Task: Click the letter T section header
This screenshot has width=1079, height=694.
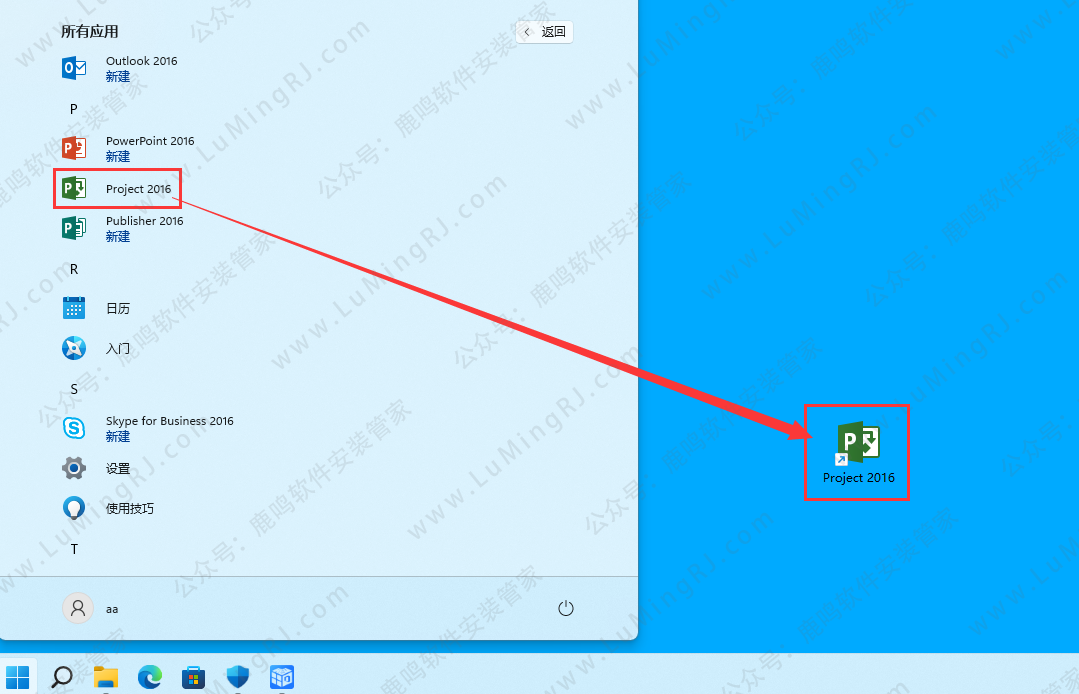Action: coord(74,549)
